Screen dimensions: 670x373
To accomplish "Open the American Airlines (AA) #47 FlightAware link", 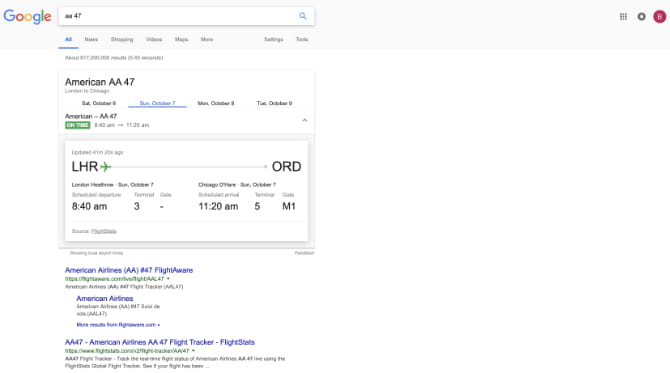I will coord(129,270).
